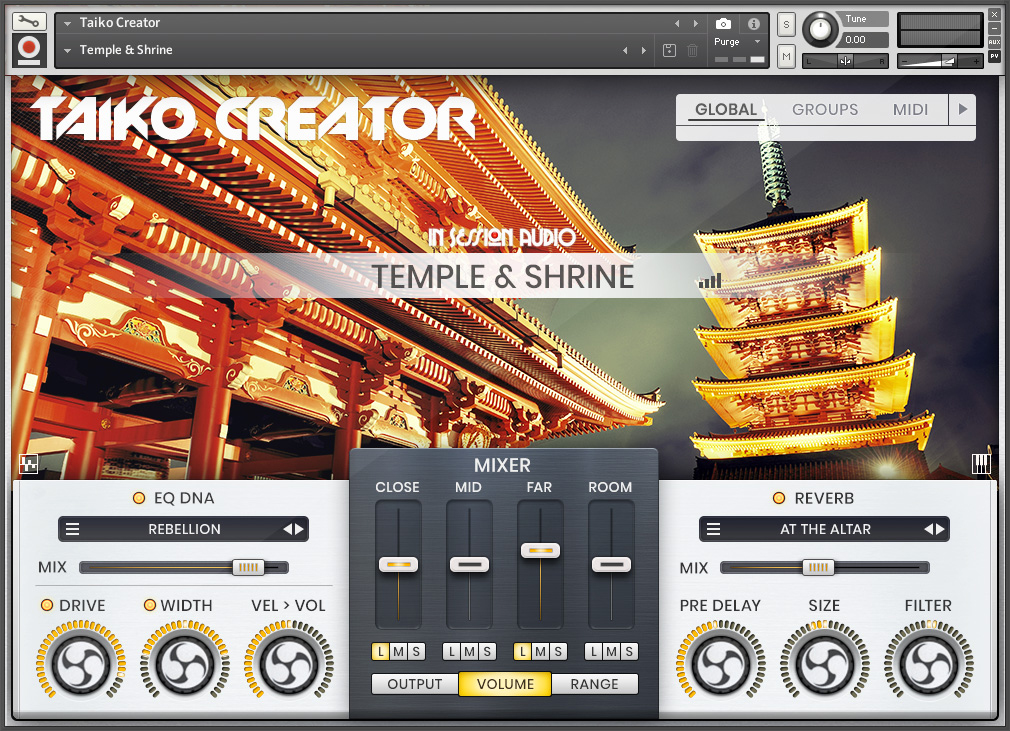The image size is (1010, 731).
Task: Mute the ROOM mixer channel
Action: pos(611,652)
